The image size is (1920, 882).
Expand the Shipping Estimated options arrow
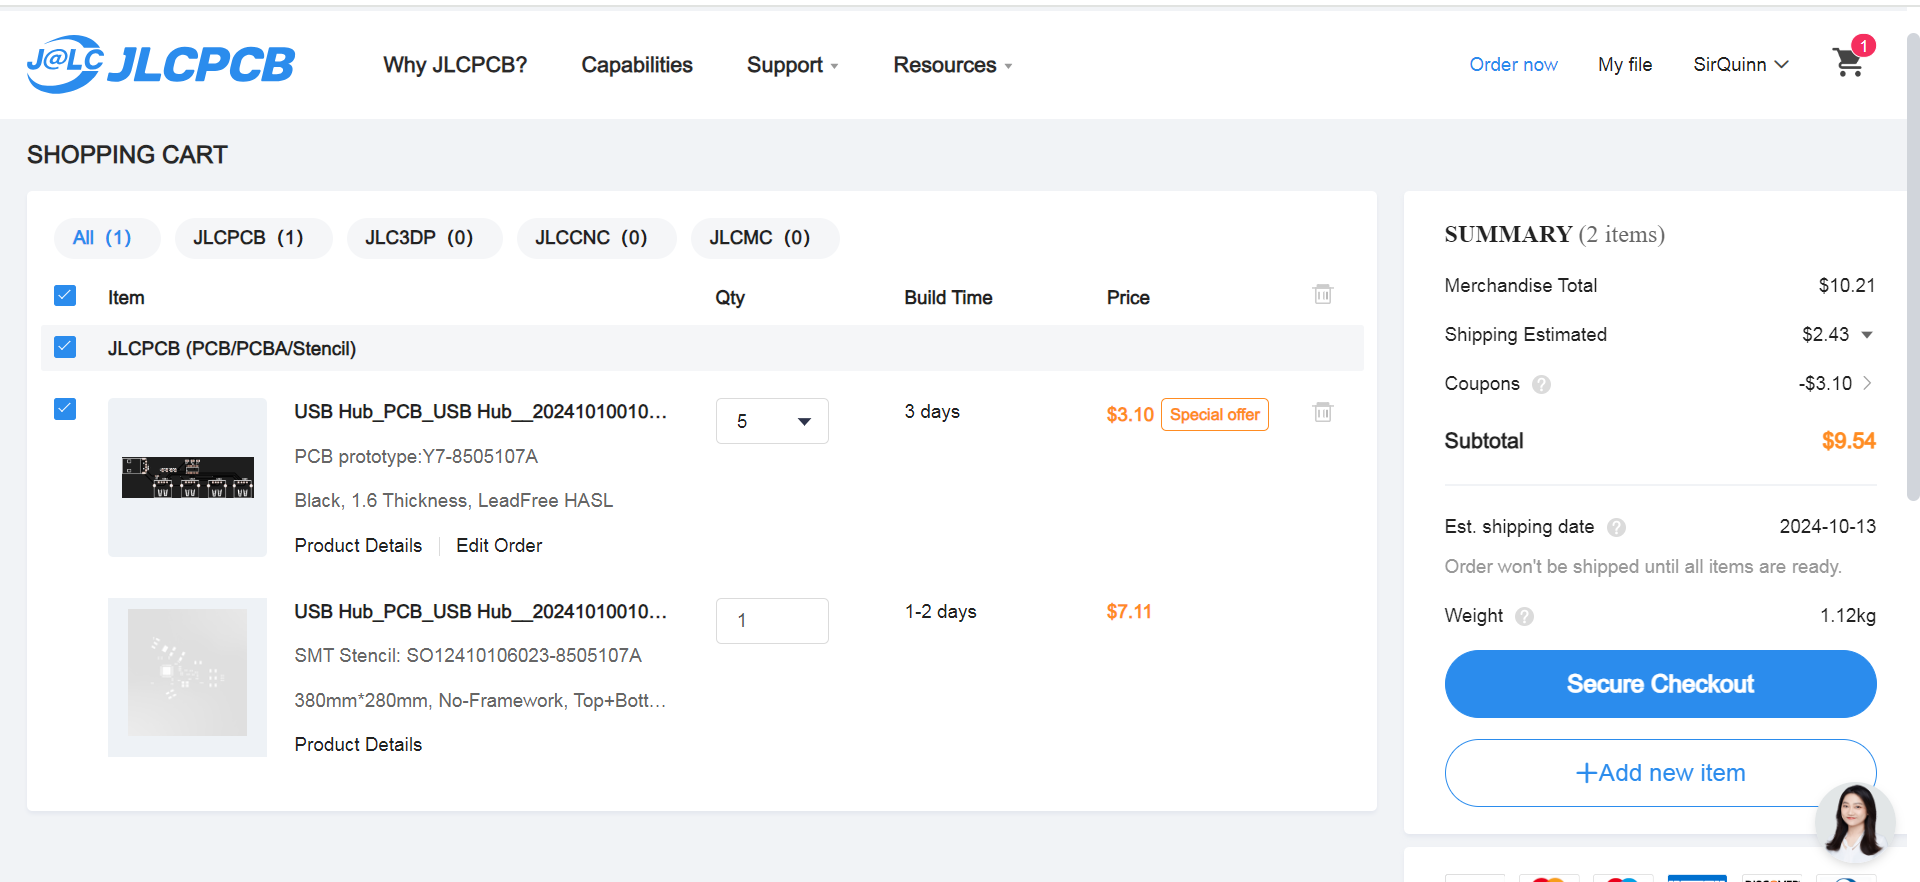click(1867, 335)
